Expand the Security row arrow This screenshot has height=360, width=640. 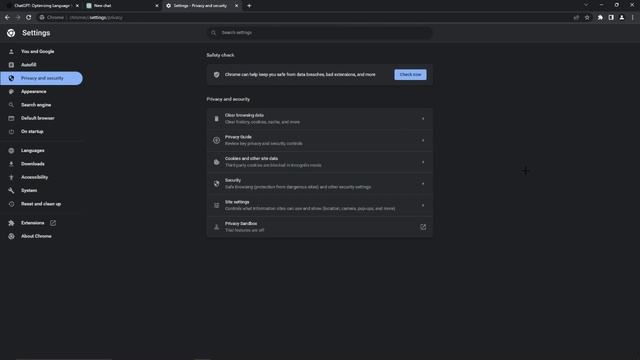pos(423,184)
